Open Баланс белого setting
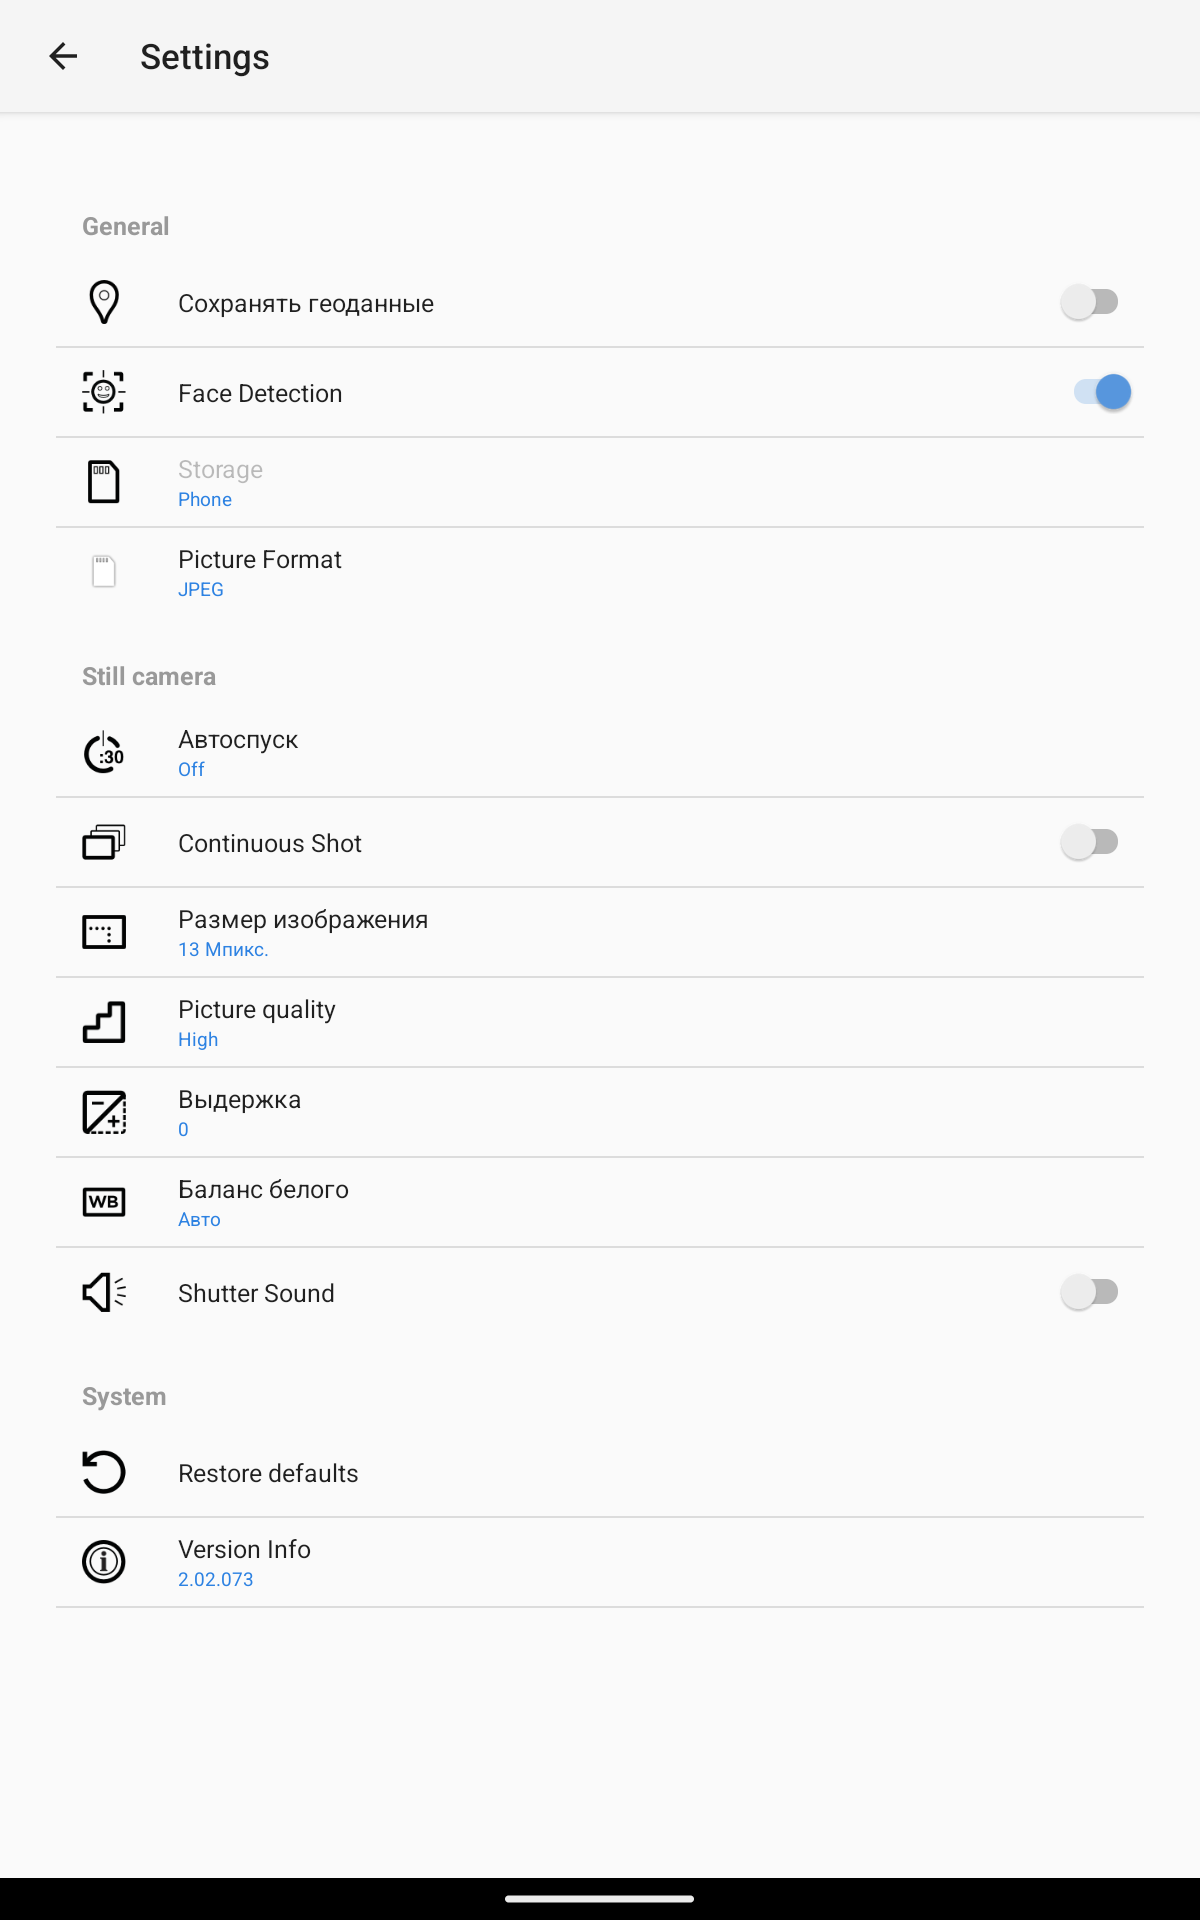1200x1920 pixels. coord(600,1203)
